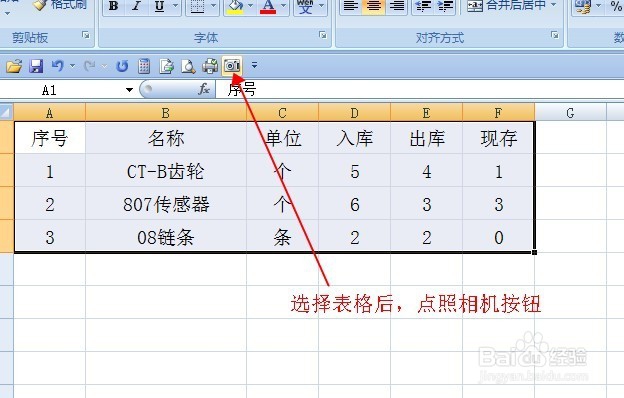The image size is (624, 398).
Task: Select column B header
Action: click(166, 113)
